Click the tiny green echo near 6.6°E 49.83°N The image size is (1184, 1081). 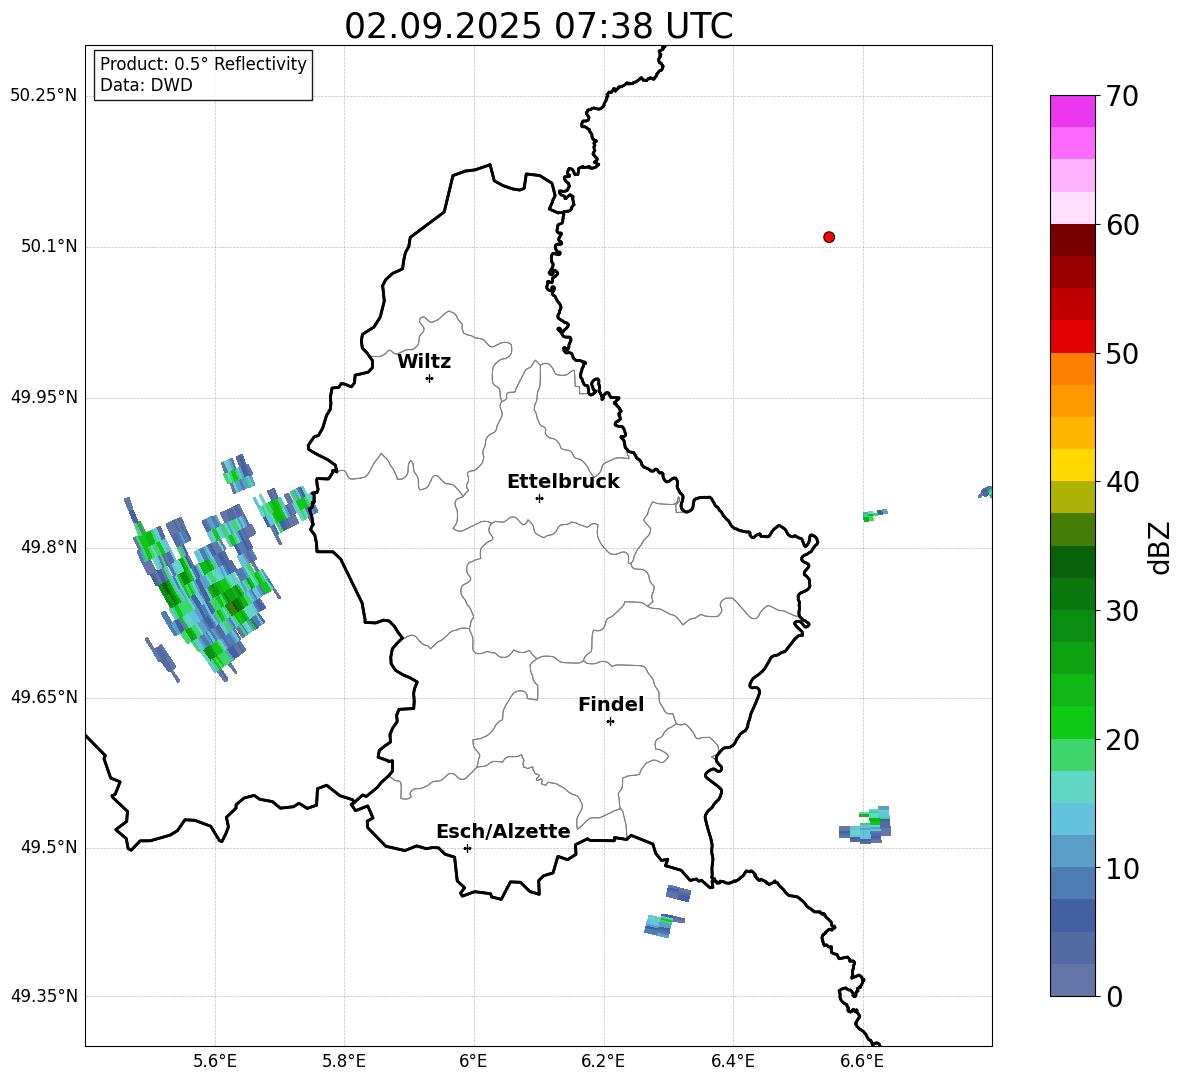(x=874, y=516)
